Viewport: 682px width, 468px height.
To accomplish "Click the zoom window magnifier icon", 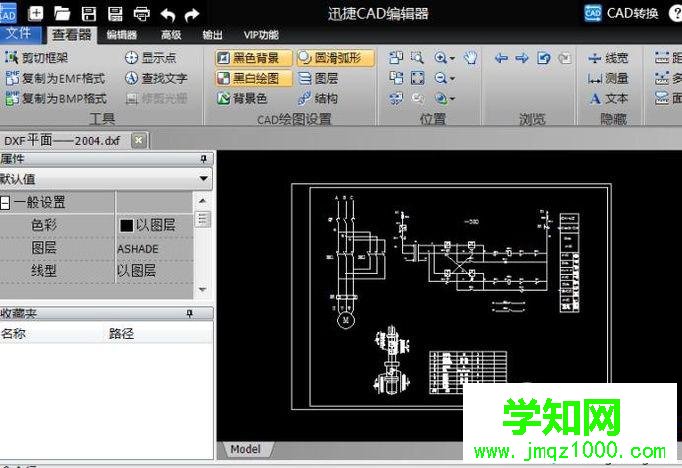I will (417, 57).
